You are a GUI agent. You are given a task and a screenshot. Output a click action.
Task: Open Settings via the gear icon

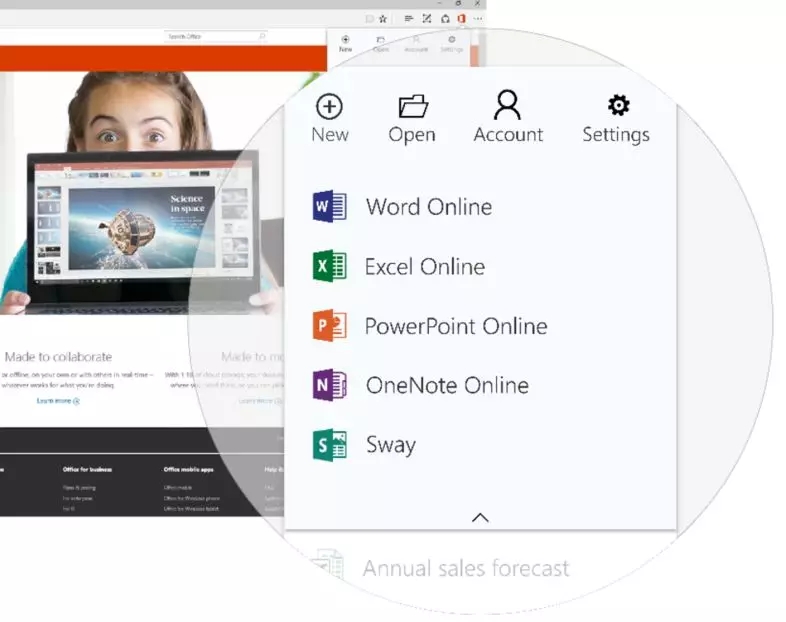(x=619, y=105)
